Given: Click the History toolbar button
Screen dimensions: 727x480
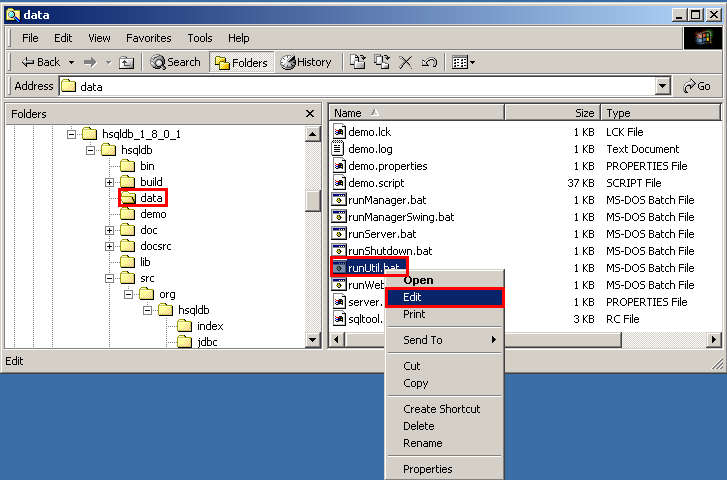Looking at the screenshot, I should (x=306, y=62).
